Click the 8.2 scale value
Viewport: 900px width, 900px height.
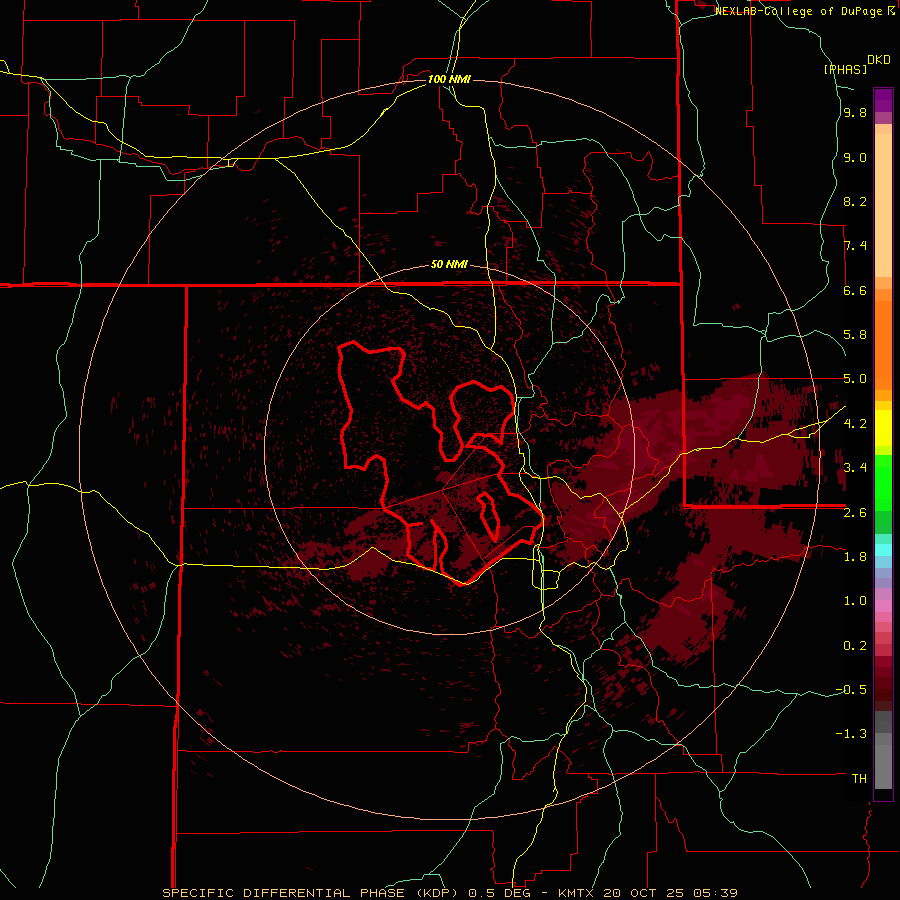(x=855, y=201)
